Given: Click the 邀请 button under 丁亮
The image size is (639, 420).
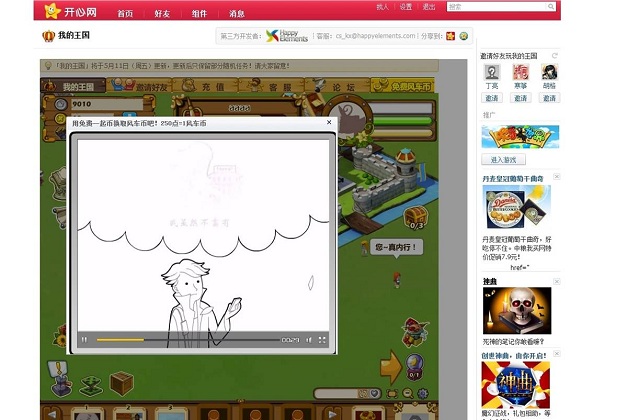Looking at the screenshot, I should click(492, 98).
